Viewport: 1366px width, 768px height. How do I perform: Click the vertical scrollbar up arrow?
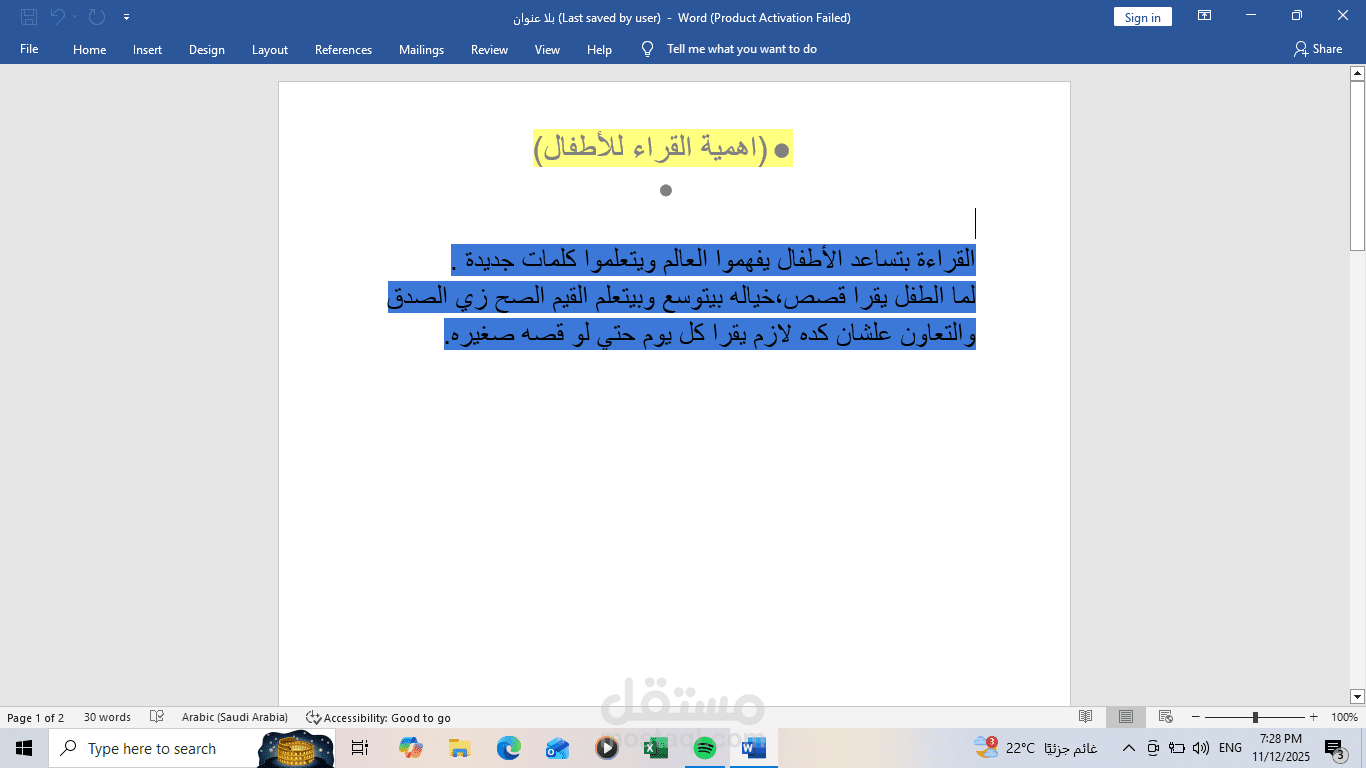(1357, 73)
